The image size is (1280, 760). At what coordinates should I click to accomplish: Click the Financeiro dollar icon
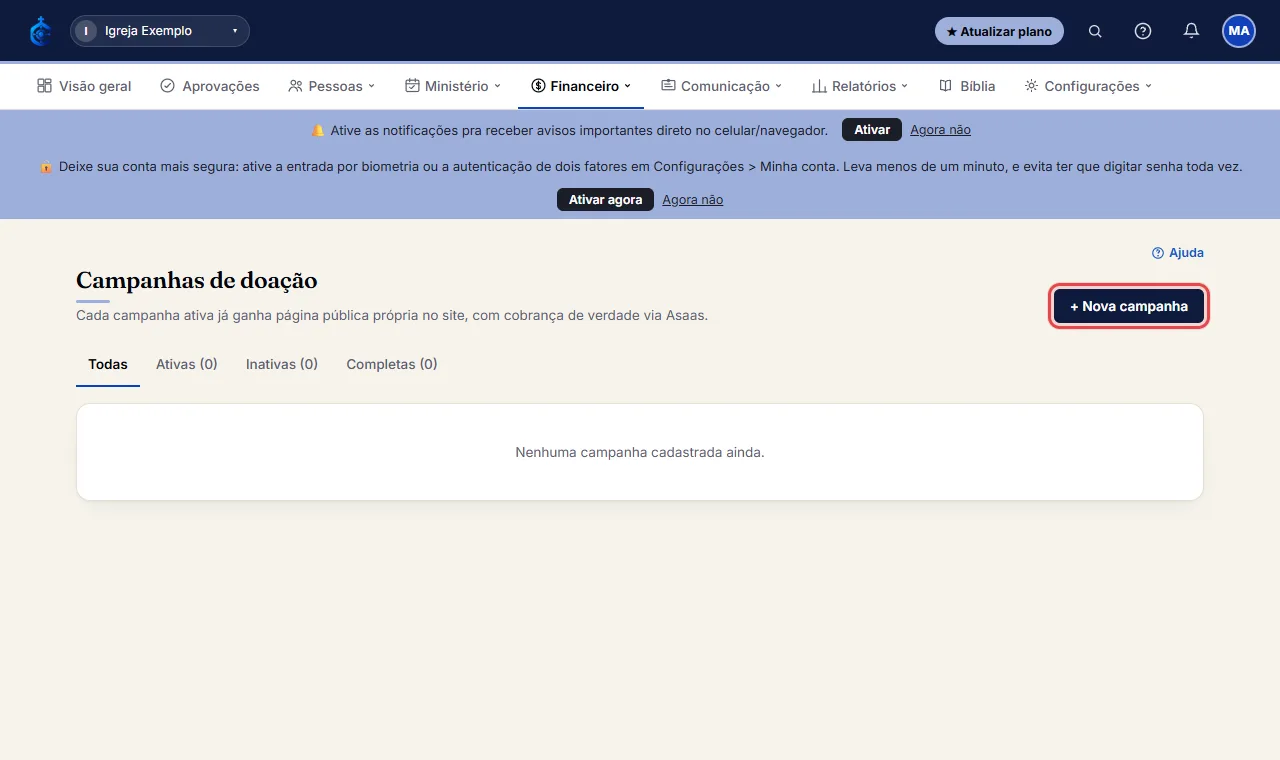(x=538, y=86)
